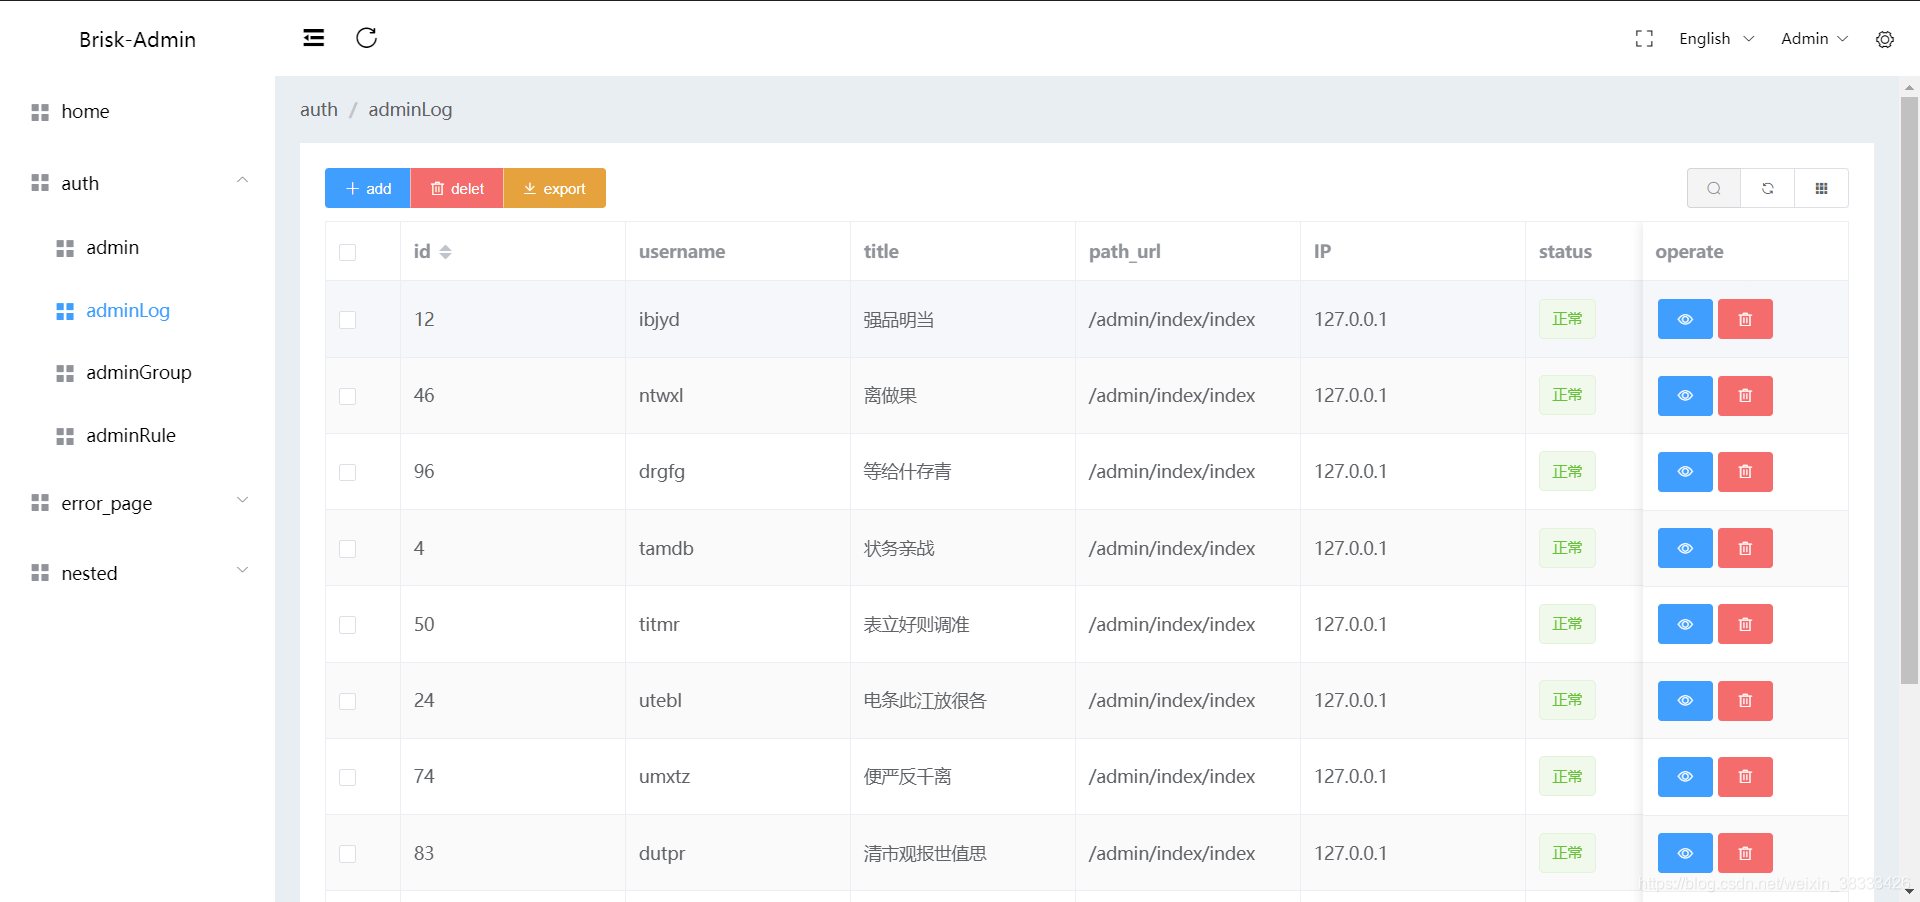This screenshot has width=1920, height=902.
Task: Delete the row with username tamdb
Action: tap(1745, 548)
